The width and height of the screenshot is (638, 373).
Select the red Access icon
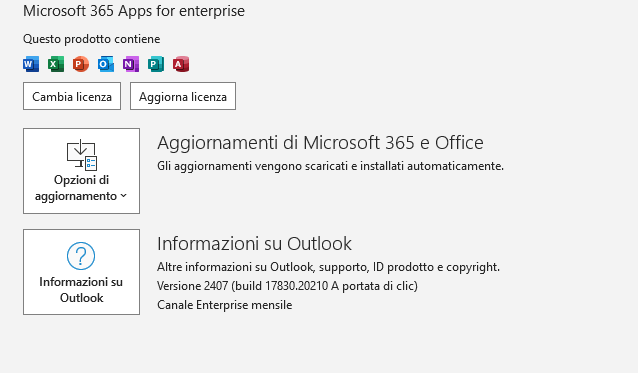pyautogui.click(x=181, y=64)
